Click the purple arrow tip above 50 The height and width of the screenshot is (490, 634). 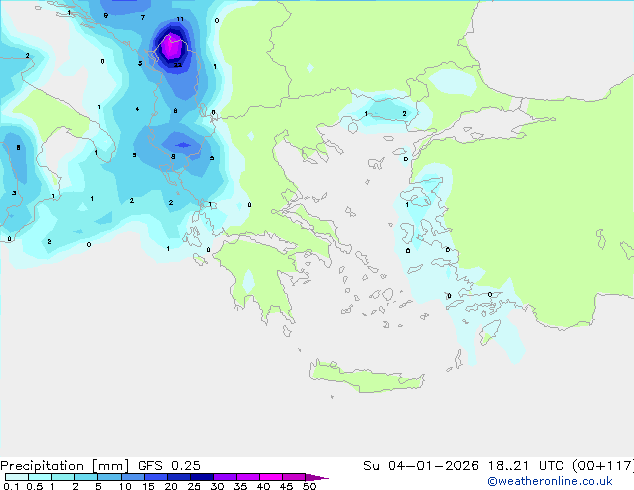pyautogui.click(x=317, y=477)
